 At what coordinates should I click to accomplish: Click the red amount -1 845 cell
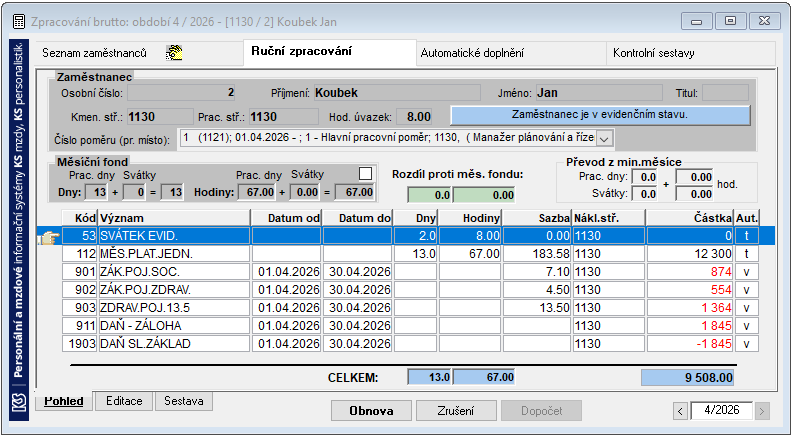[x=690, y=343]
